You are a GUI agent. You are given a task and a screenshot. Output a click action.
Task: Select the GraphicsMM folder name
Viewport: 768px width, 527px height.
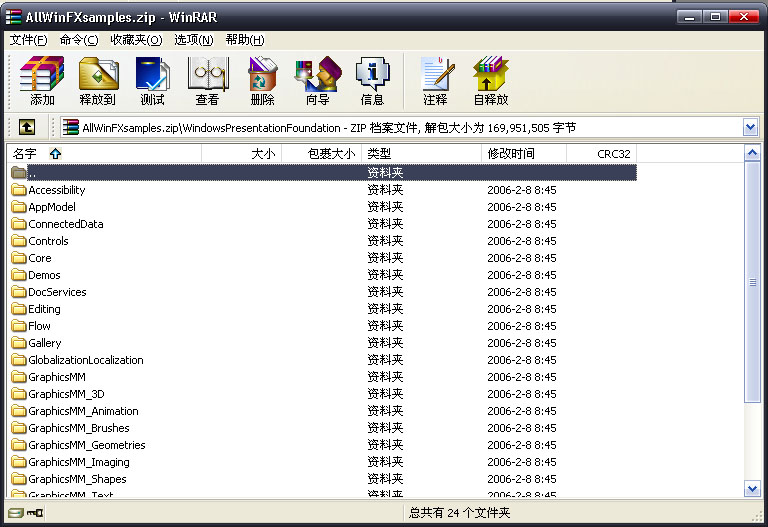tap(57, 377)
